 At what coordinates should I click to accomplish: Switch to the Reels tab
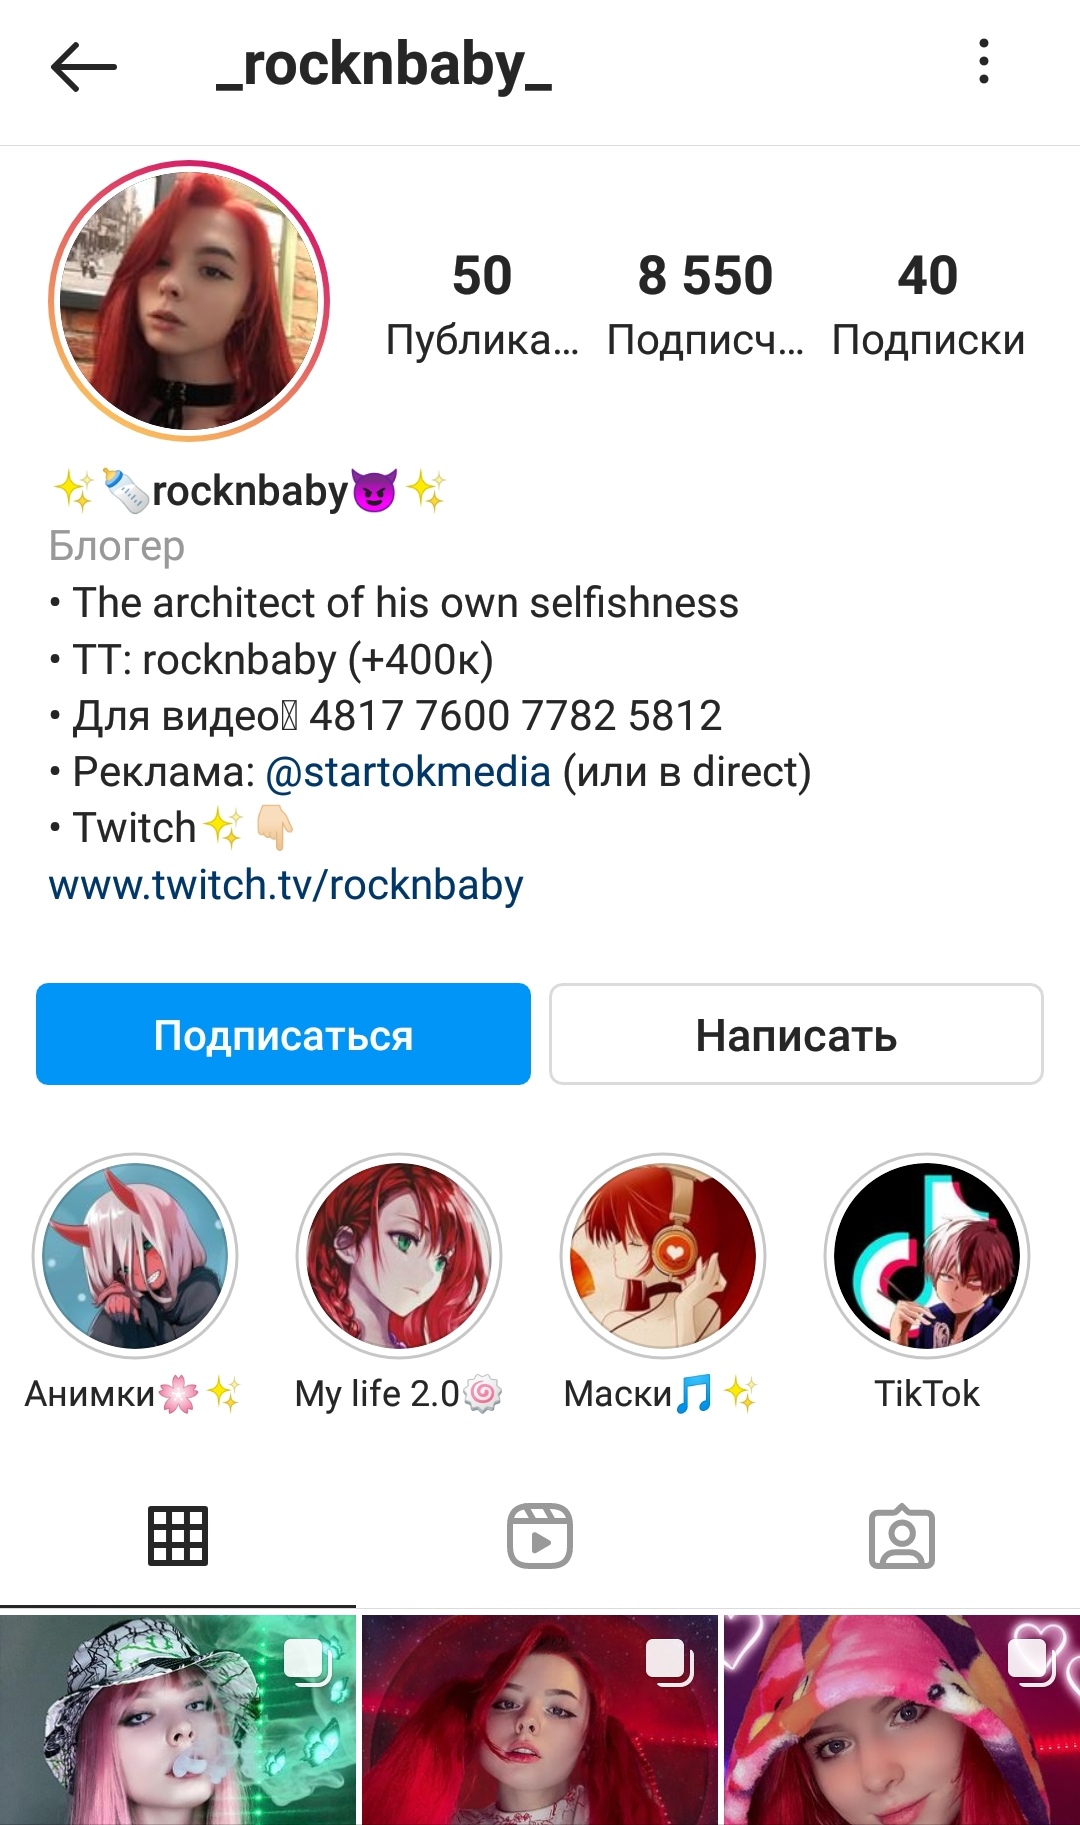(x=540, y=1536)
